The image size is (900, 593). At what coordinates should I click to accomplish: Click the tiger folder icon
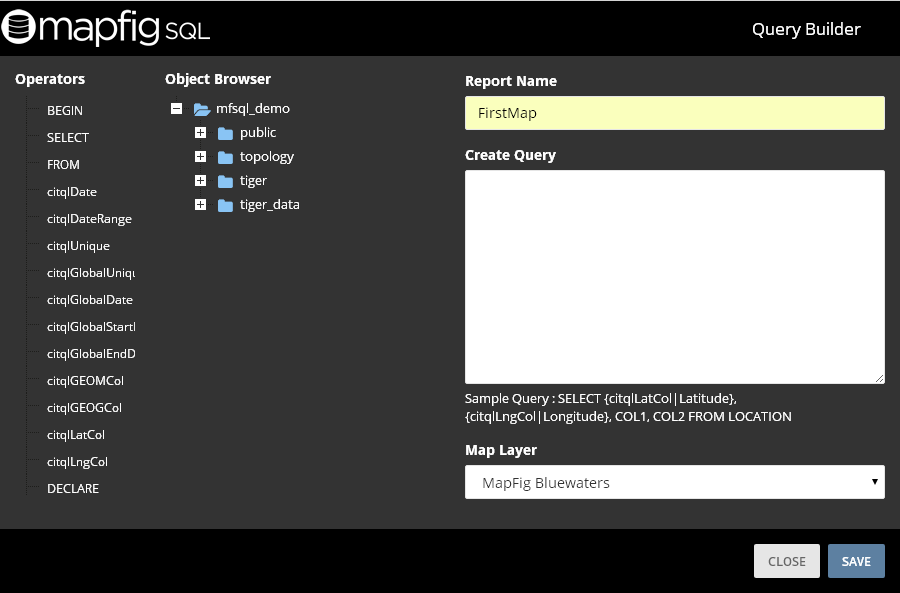pos(224,180)
